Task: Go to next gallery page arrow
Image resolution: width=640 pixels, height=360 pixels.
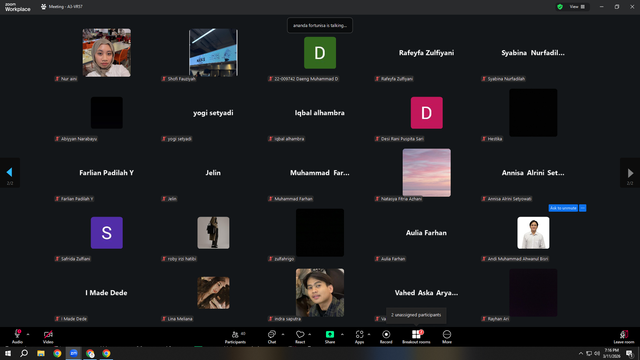Action: [630, 173]
